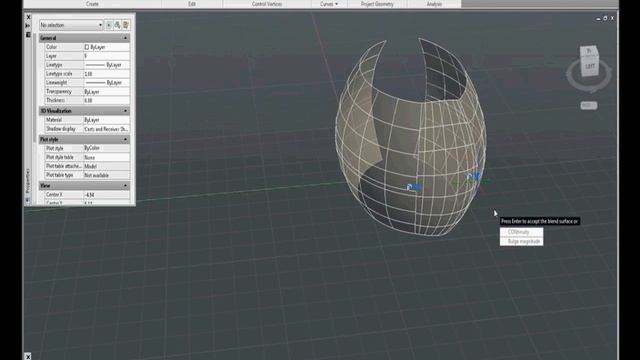Open the Project Geometry panel
The image size is (640, 360).
[377, 4]
